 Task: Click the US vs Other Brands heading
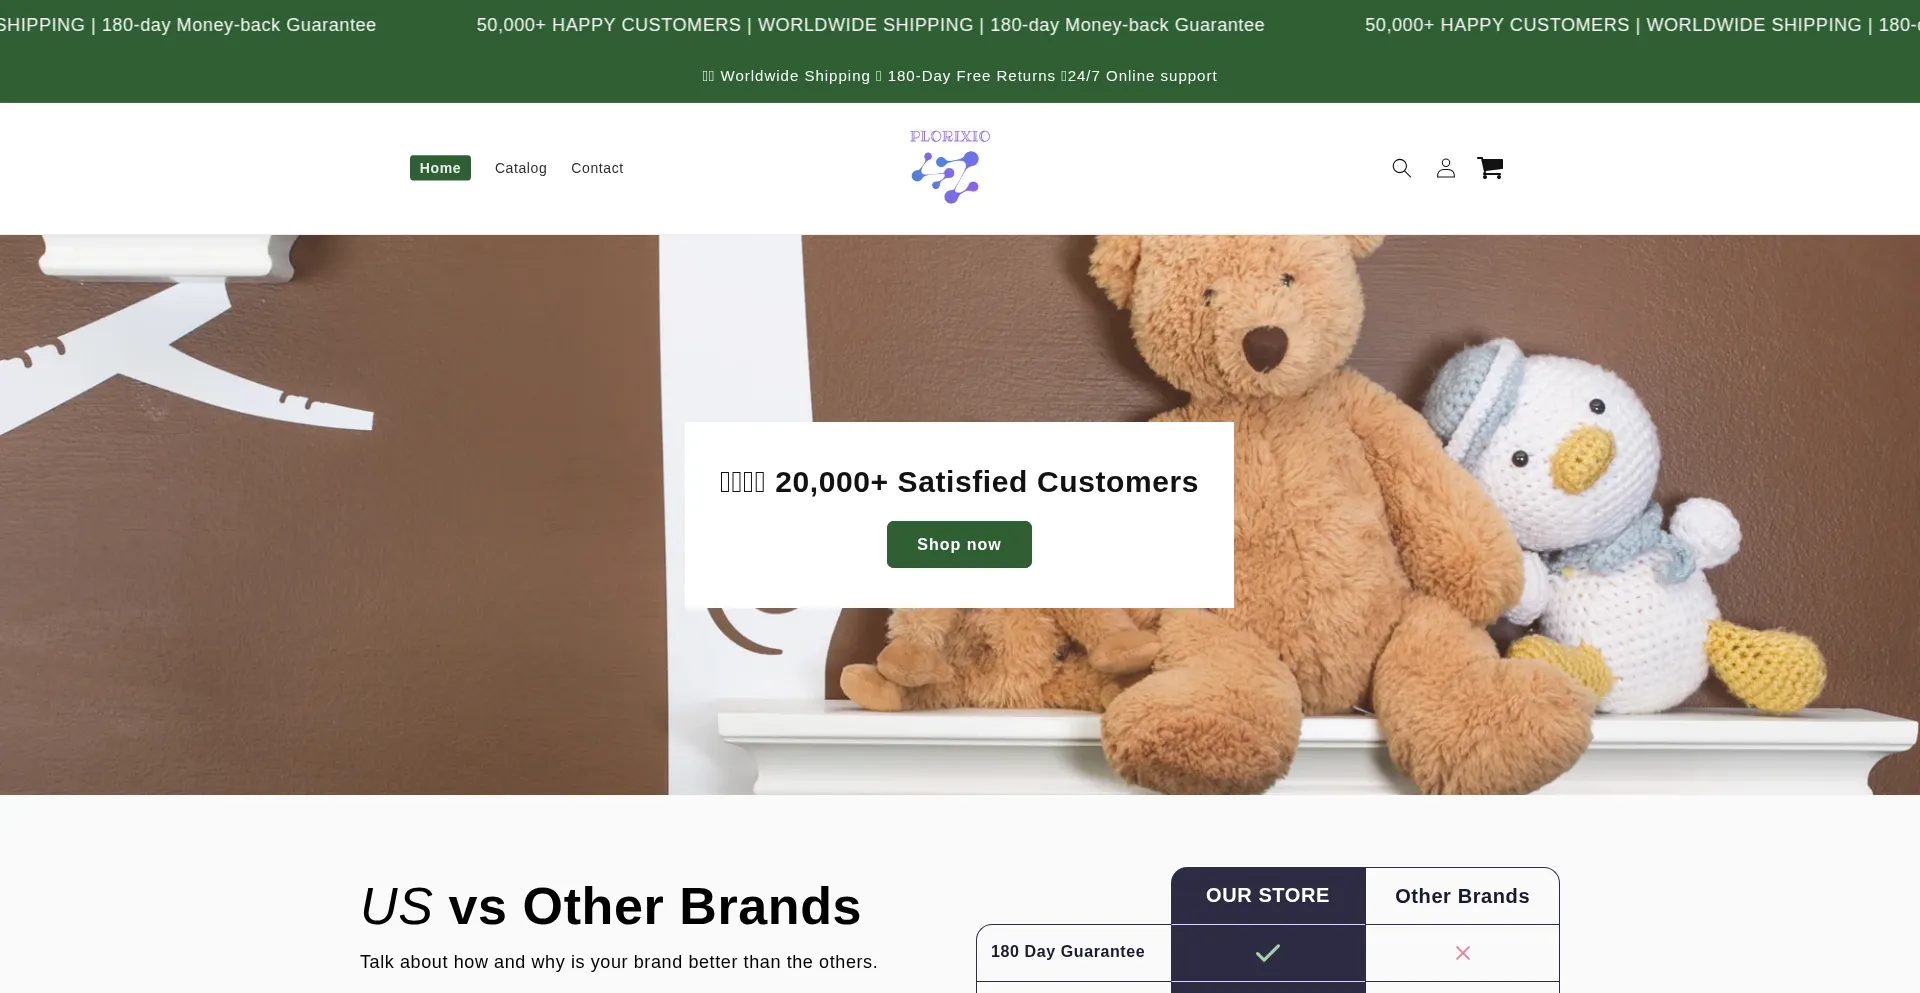coord(610,906)
